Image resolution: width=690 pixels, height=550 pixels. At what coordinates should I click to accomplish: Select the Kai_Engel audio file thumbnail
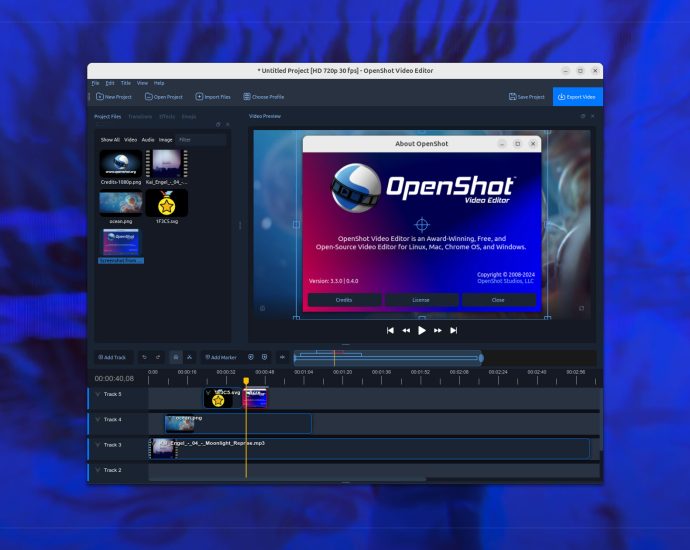point(167,163)
